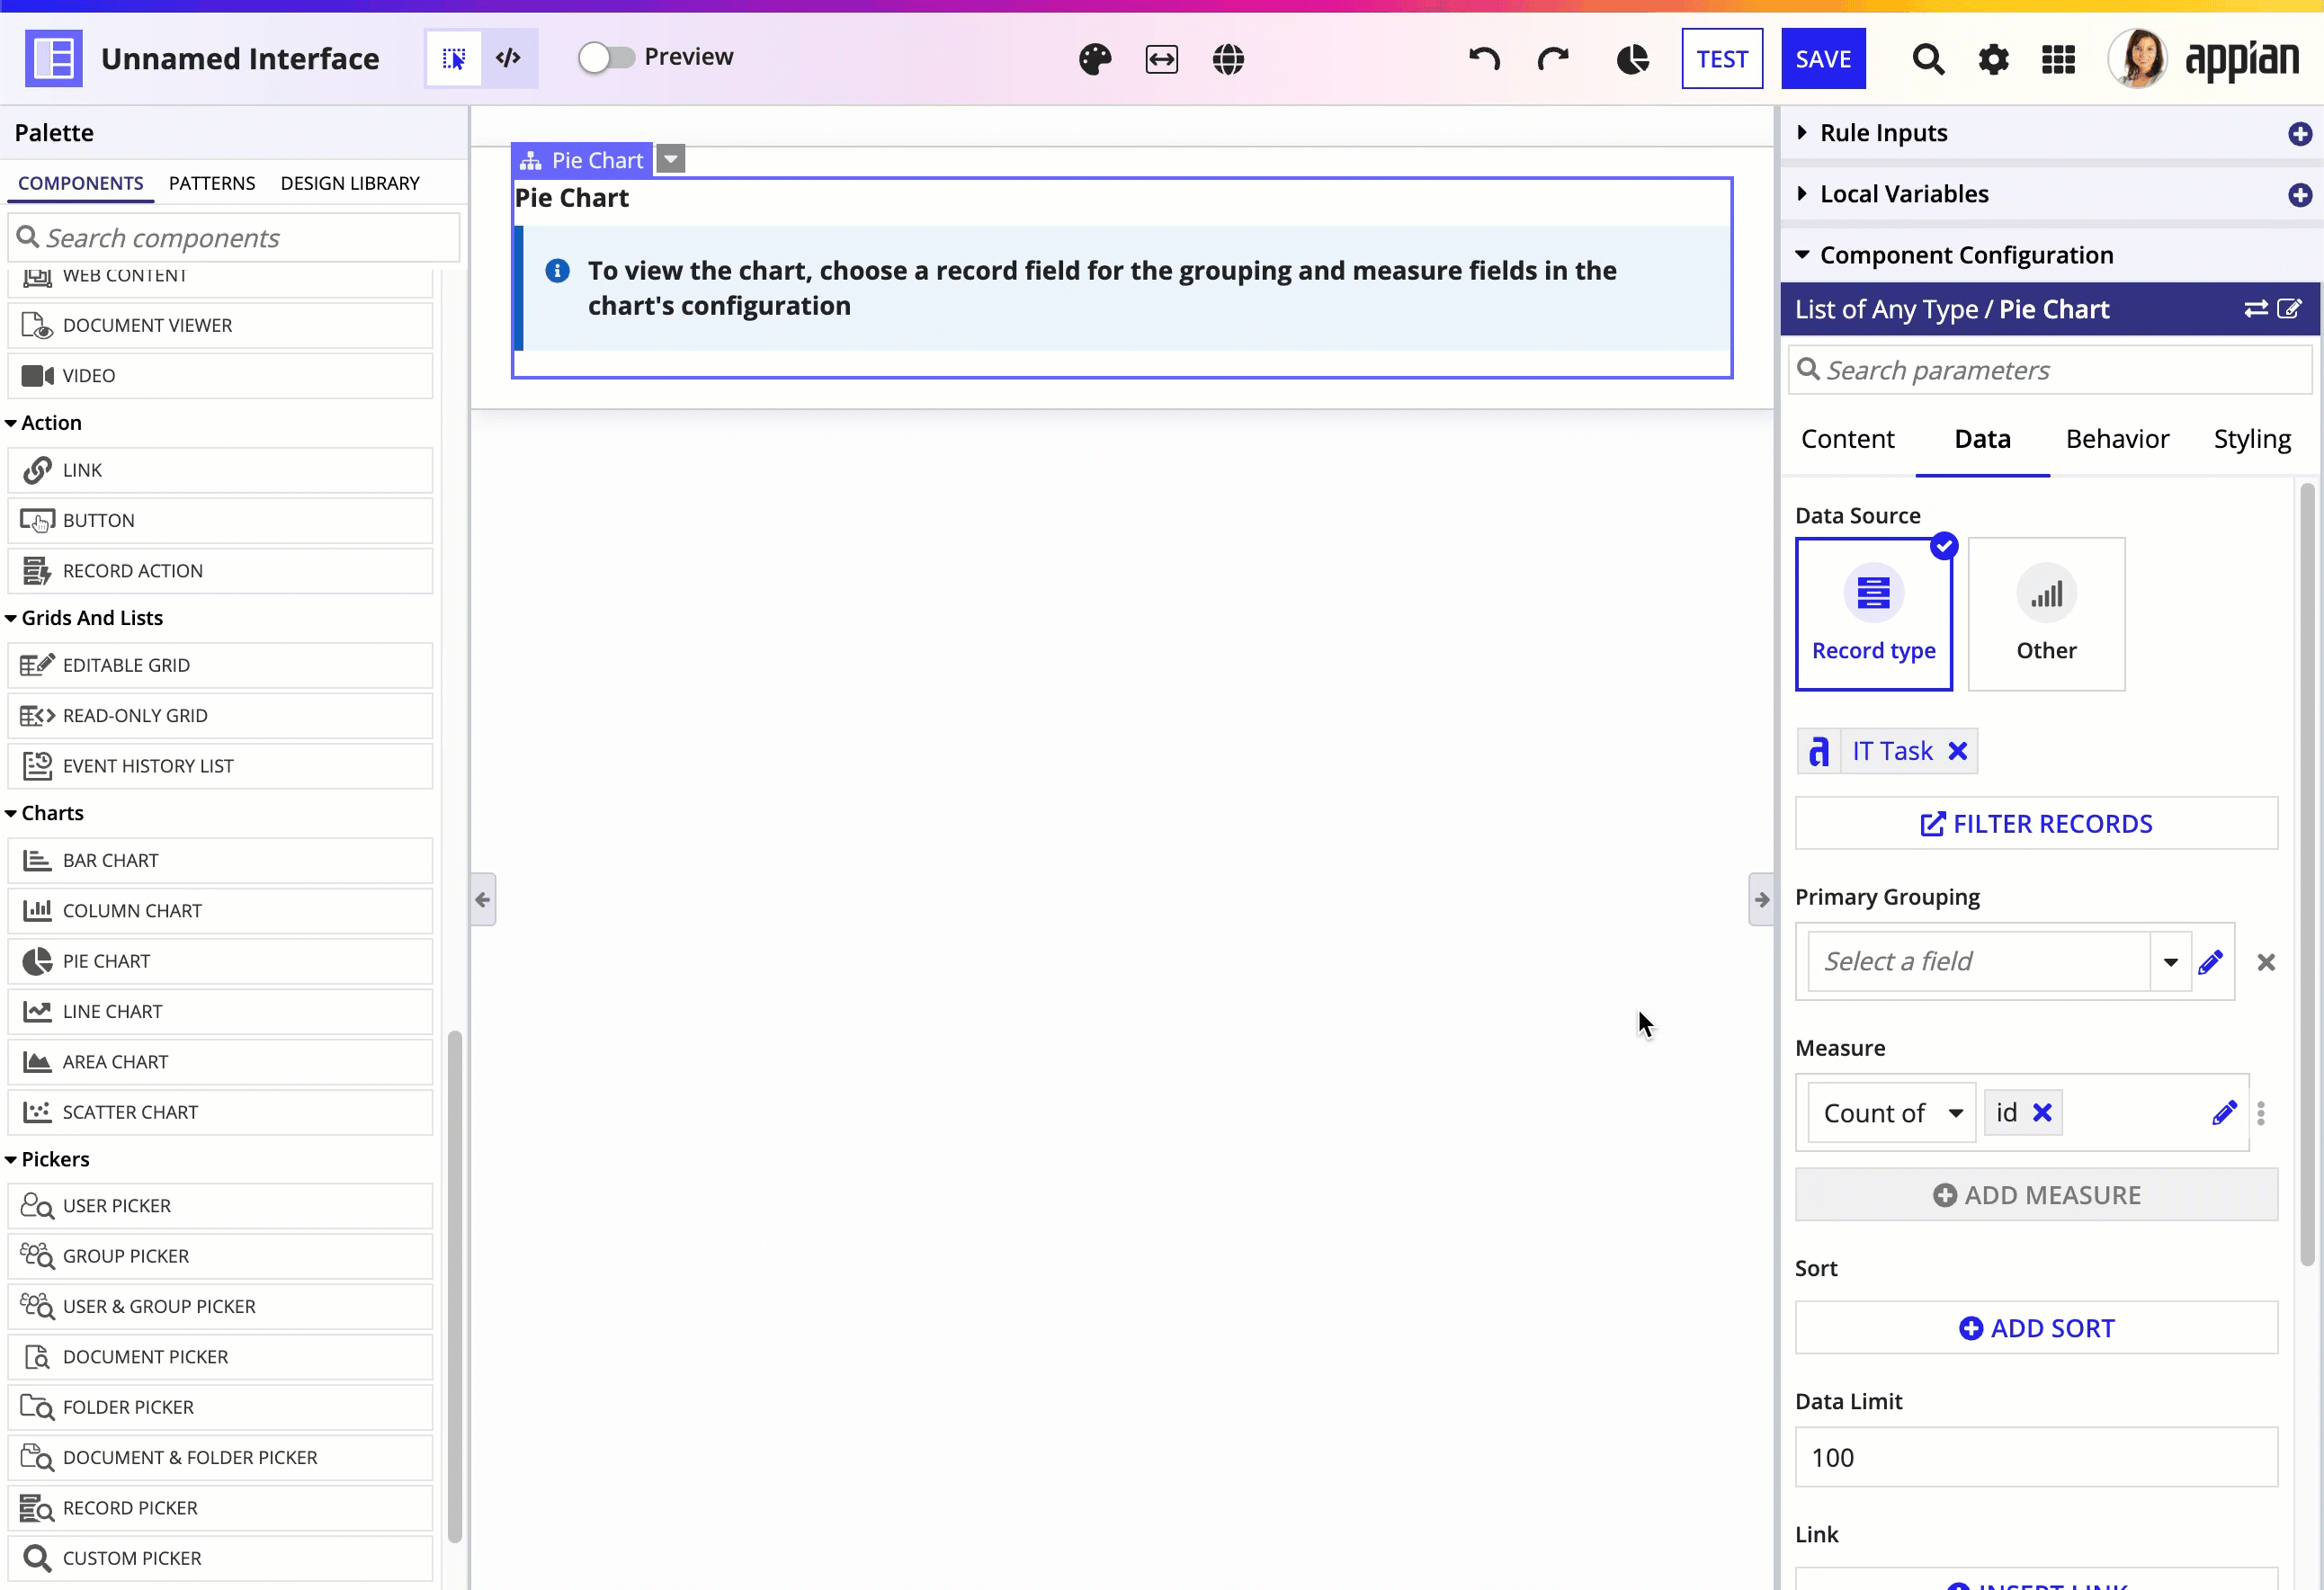This screenshot has width=2324, height=1590.
Task: Open the color palette theme icon
Action: click(1095, 60)
